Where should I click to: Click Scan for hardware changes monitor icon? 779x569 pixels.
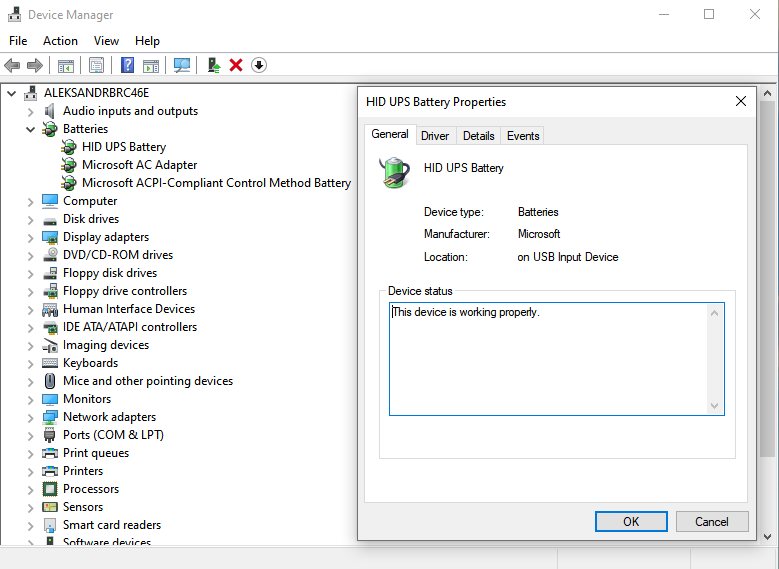(x=182, y=65)
